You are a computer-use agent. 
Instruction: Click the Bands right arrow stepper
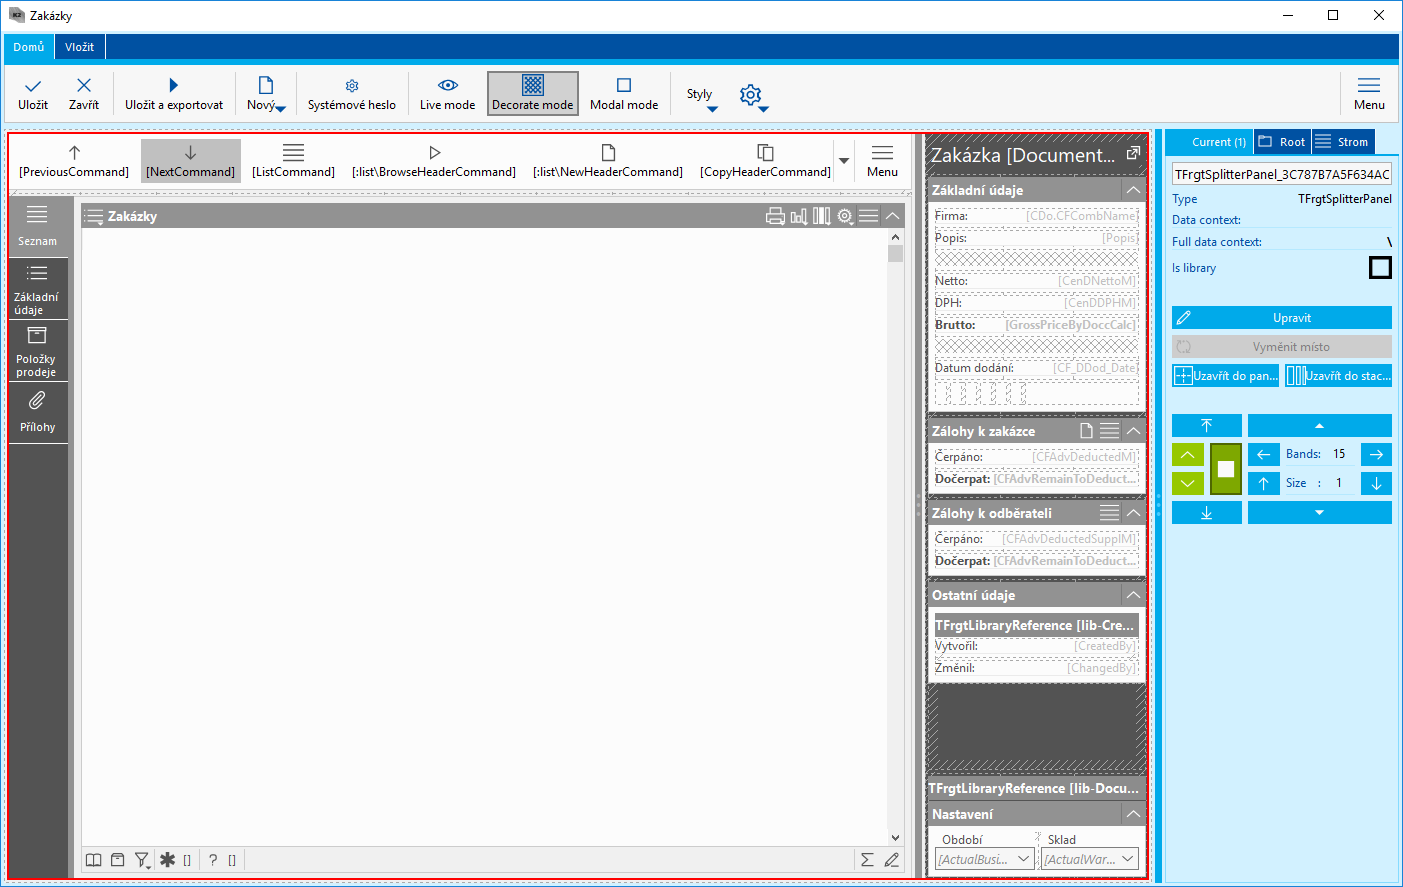1377,454
